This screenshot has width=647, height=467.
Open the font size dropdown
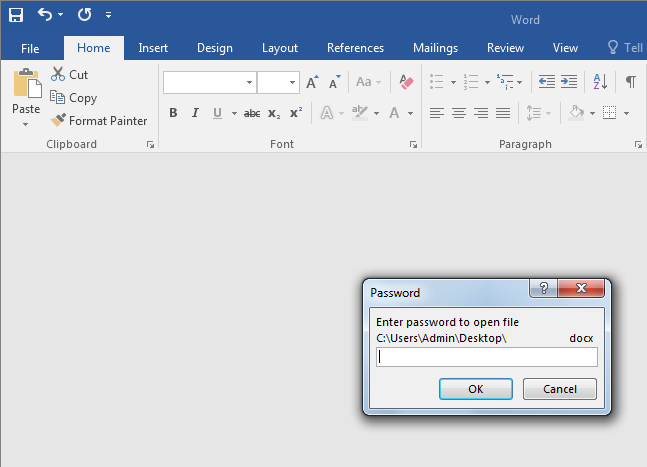coord(292,82)
